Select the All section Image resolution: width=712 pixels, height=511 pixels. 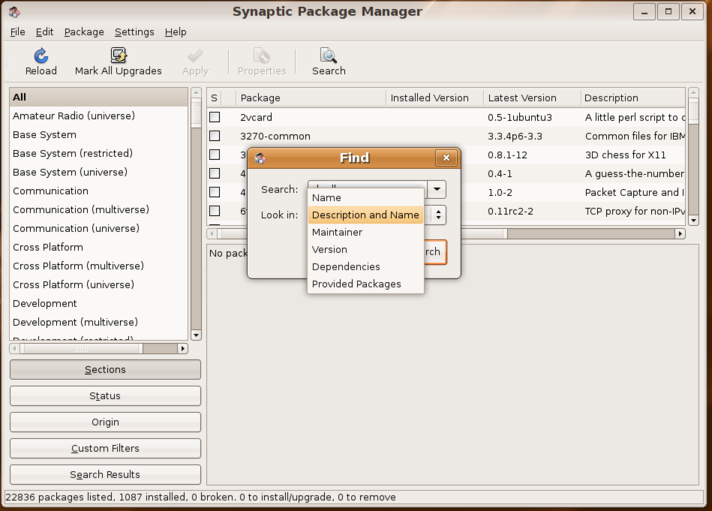99,97
